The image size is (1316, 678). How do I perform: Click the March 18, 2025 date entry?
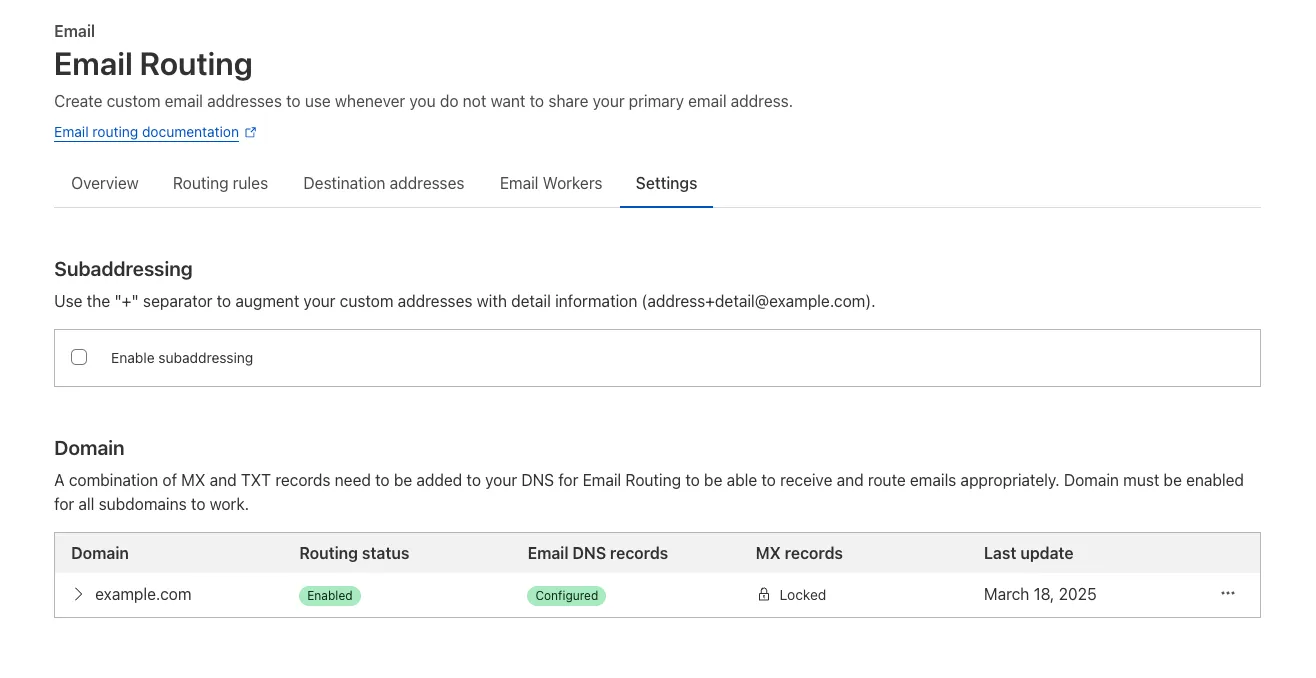[x=1040, y=594]
